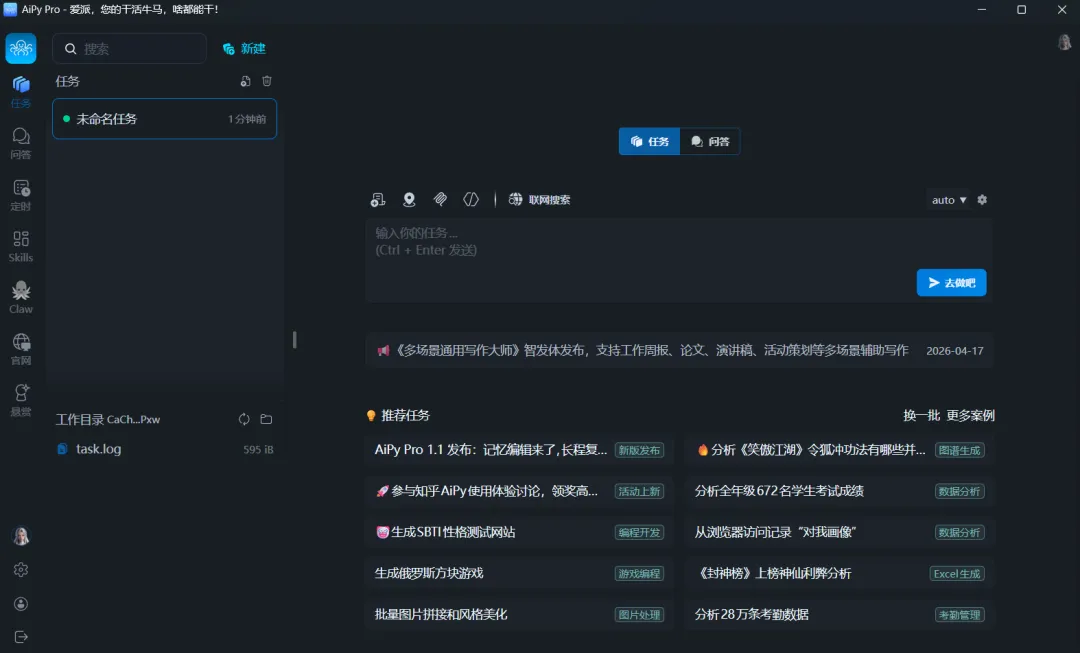This screenshot has height=653, width=1080.
Task: Click the user avatar photo in the lower sidebar
Action: click(x=21, y=536)
